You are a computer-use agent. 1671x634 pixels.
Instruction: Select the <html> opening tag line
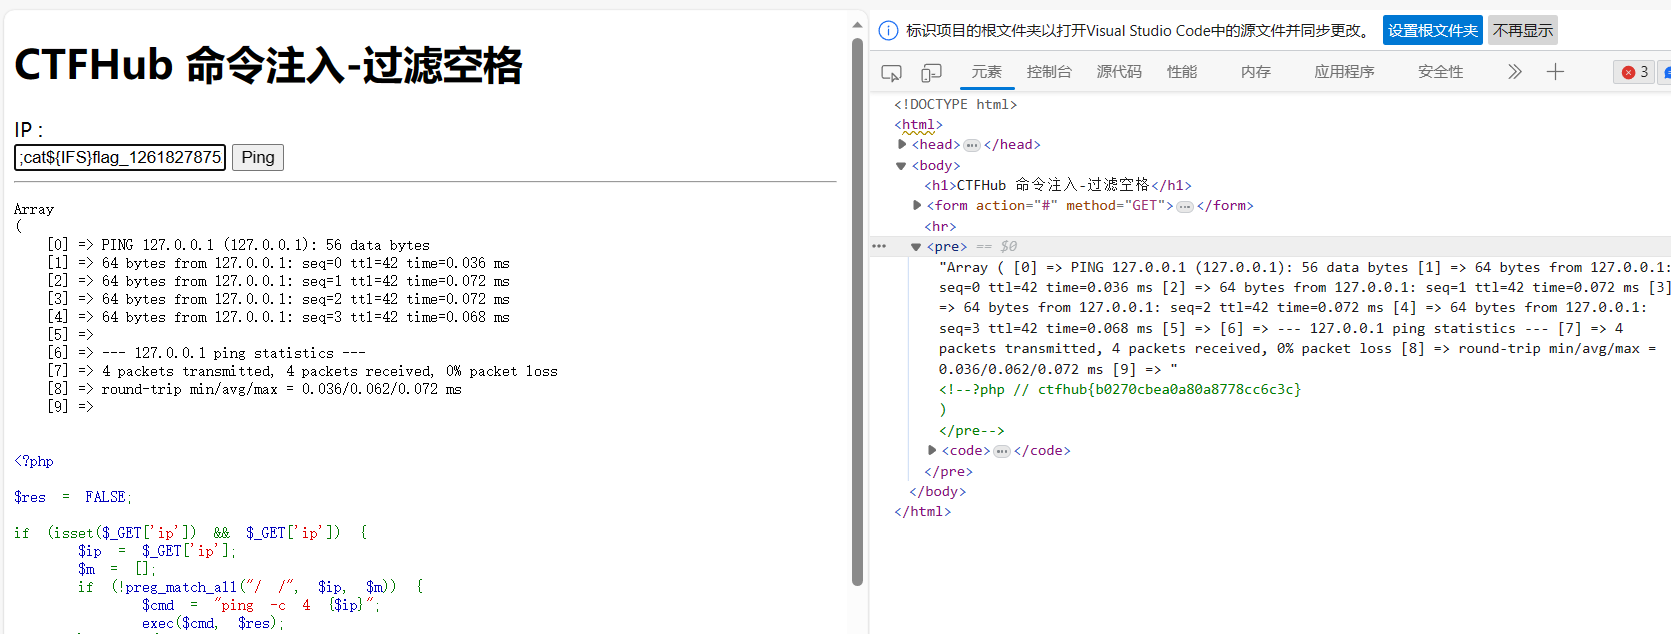(918, 125)
